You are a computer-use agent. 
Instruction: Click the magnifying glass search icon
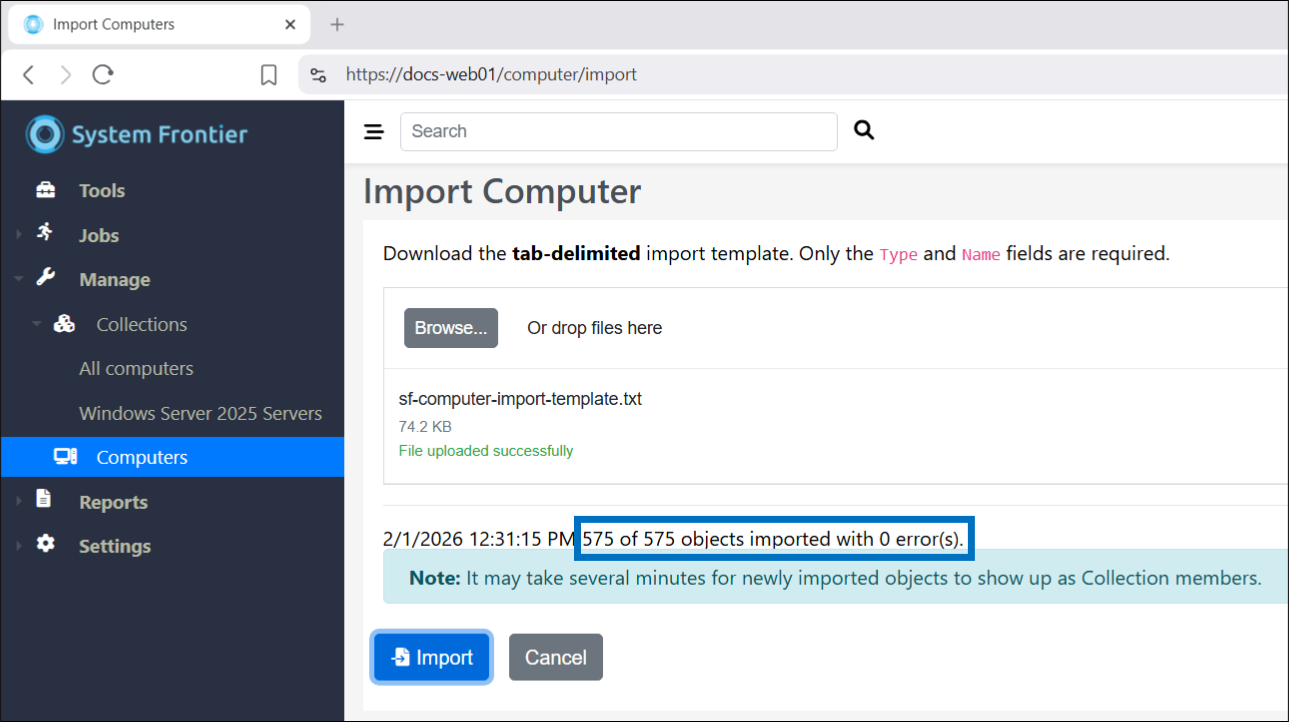point(864,130)
